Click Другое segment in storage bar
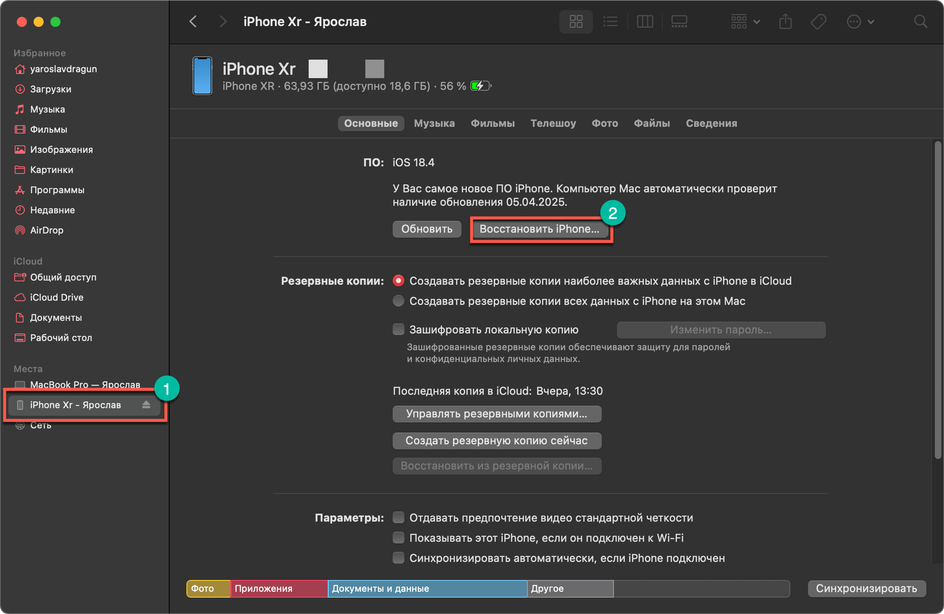Image resolution: width=944 pixels, height=614 pixels. (571, 589)
